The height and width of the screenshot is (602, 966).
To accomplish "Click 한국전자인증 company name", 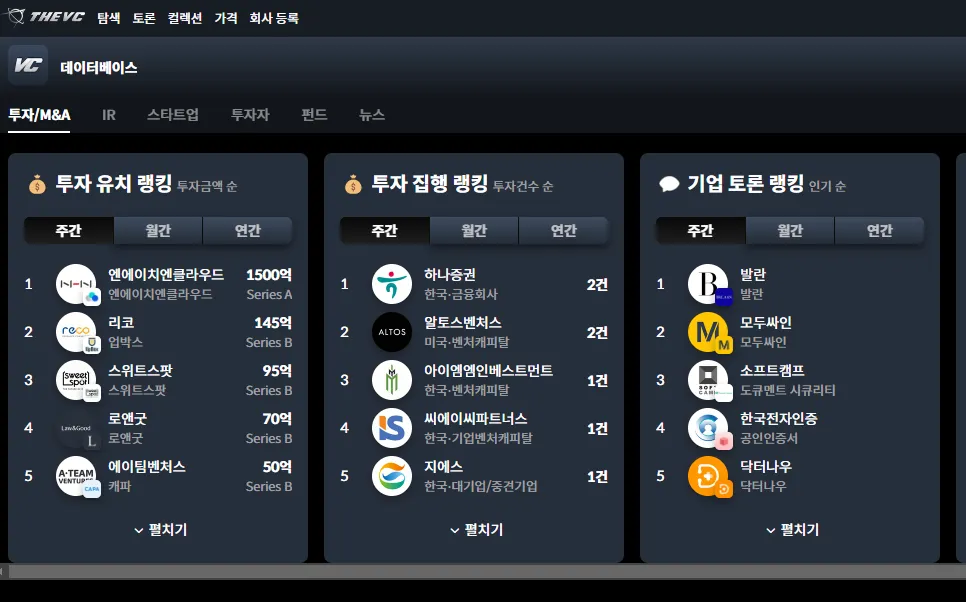I will (x=779, y=418).
